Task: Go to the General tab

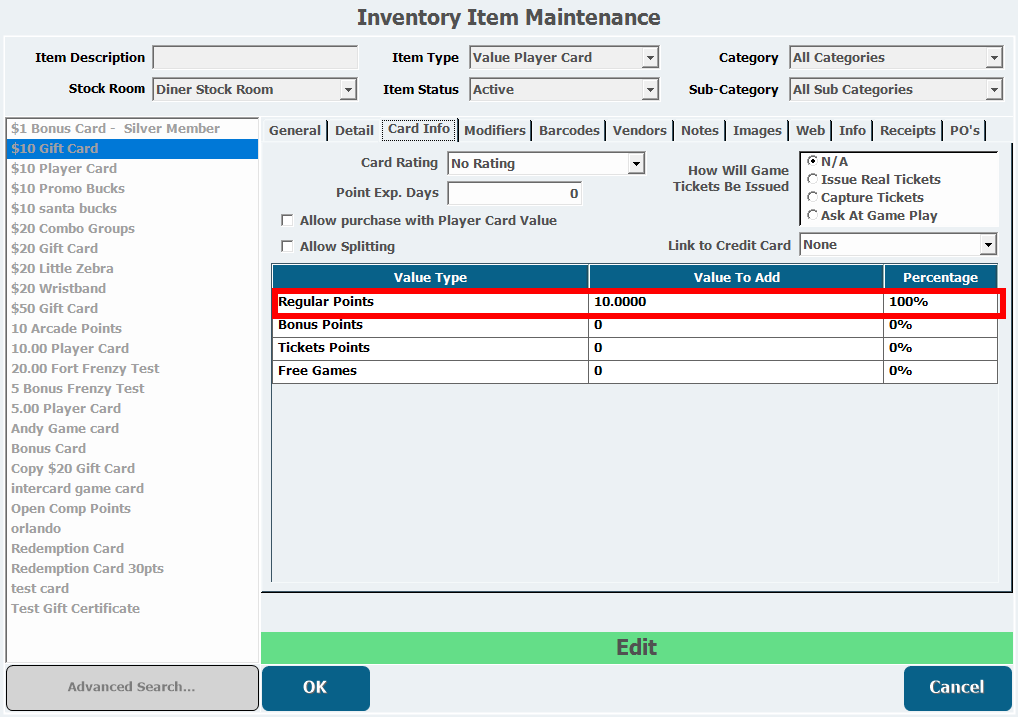Action: (295, 131)
